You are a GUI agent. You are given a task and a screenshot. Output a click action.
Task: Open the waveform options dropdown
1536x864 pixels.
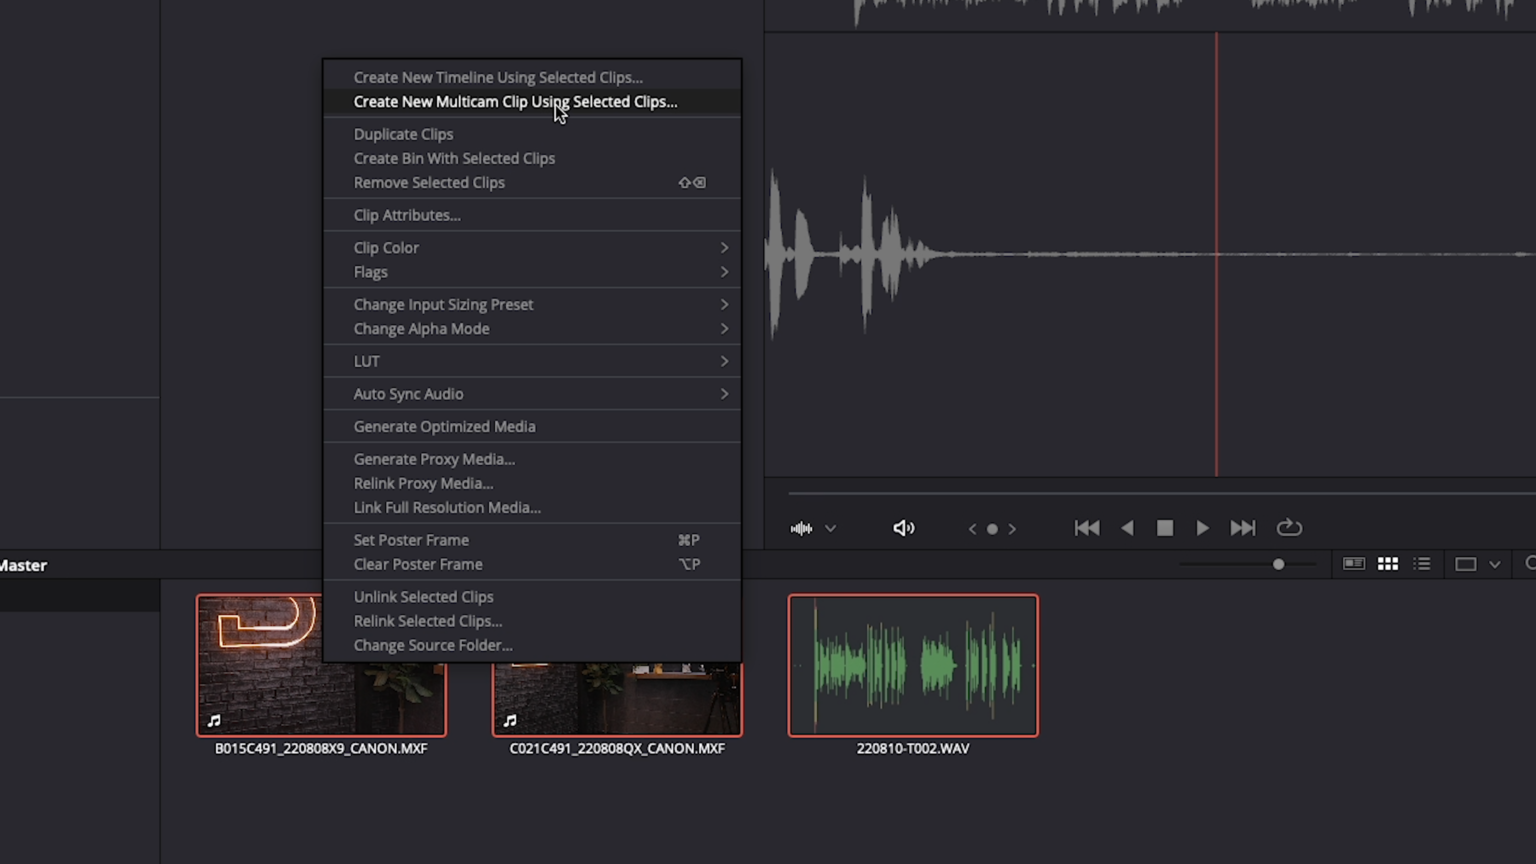coord(830,528)
